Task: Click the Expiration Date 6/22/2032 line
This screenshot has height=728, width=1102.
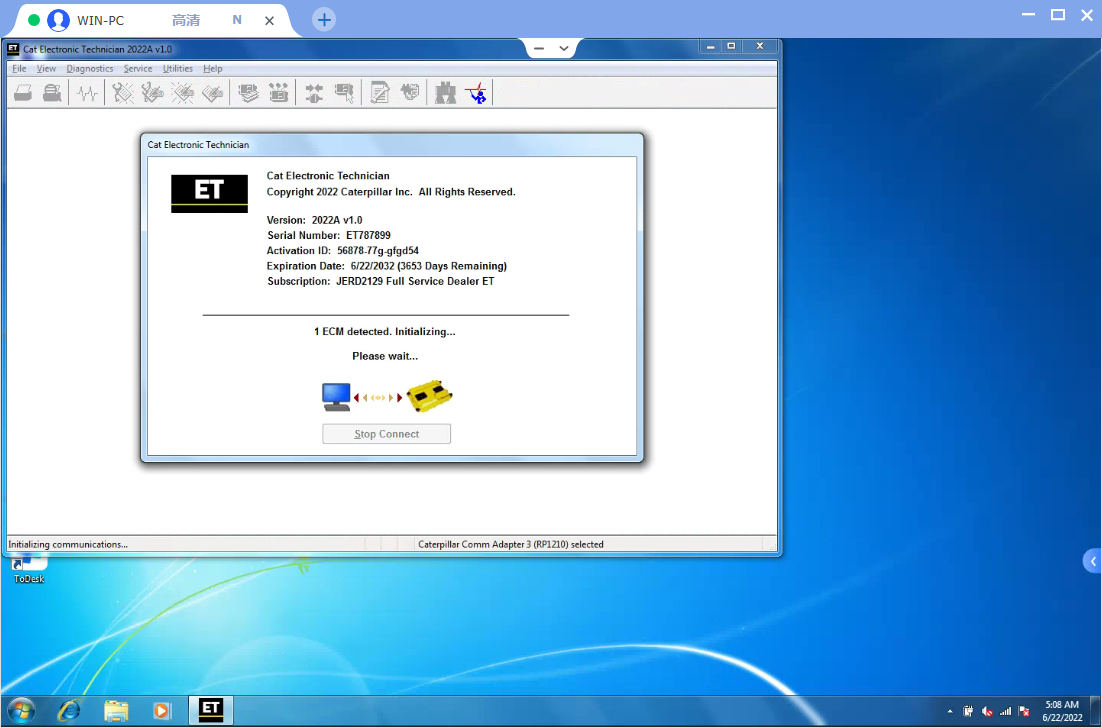Action: point(387,266)
